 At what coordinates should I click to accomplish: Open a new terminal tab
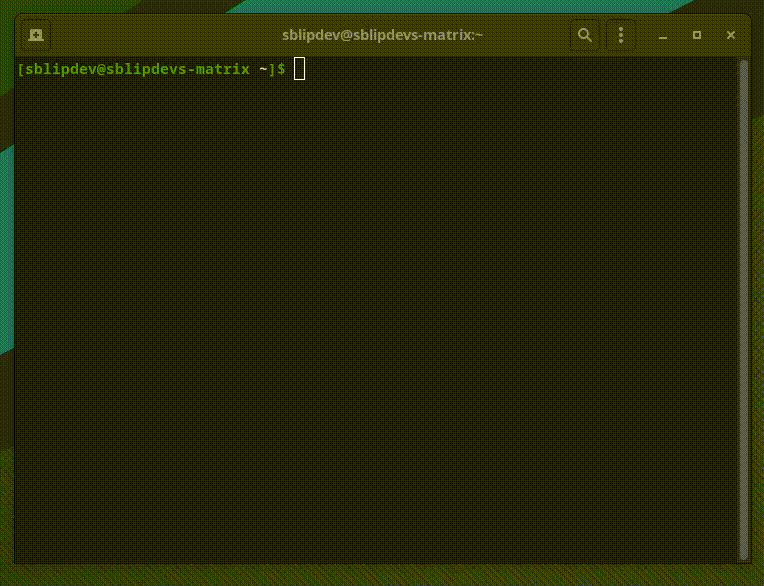click(36, 35)
